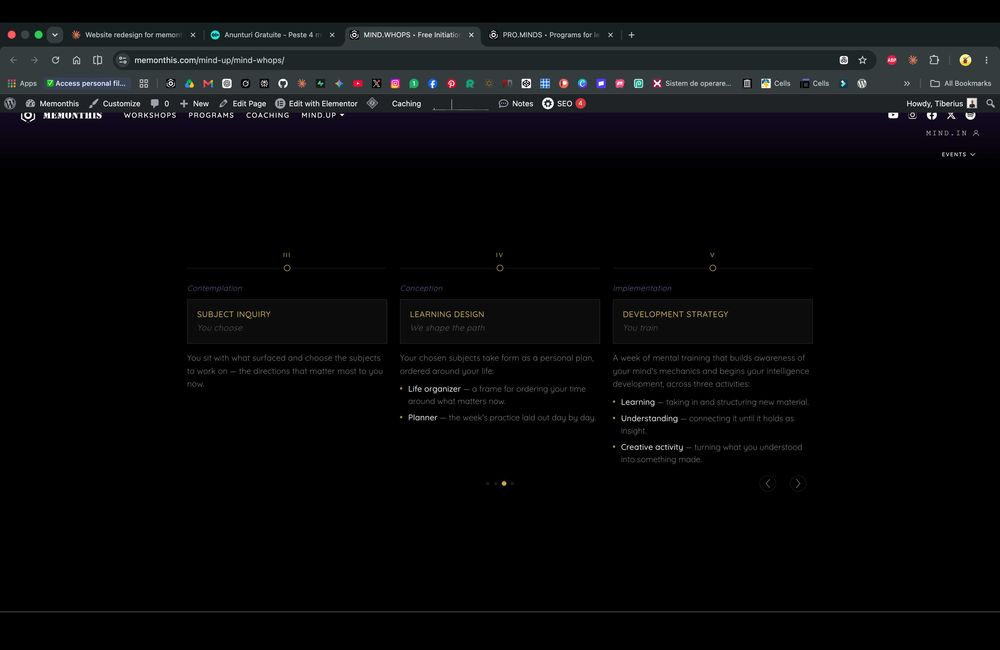Click the step V timeline circle
The height and width of the screenshot is (650, 1000).
(x=712, y=268)
